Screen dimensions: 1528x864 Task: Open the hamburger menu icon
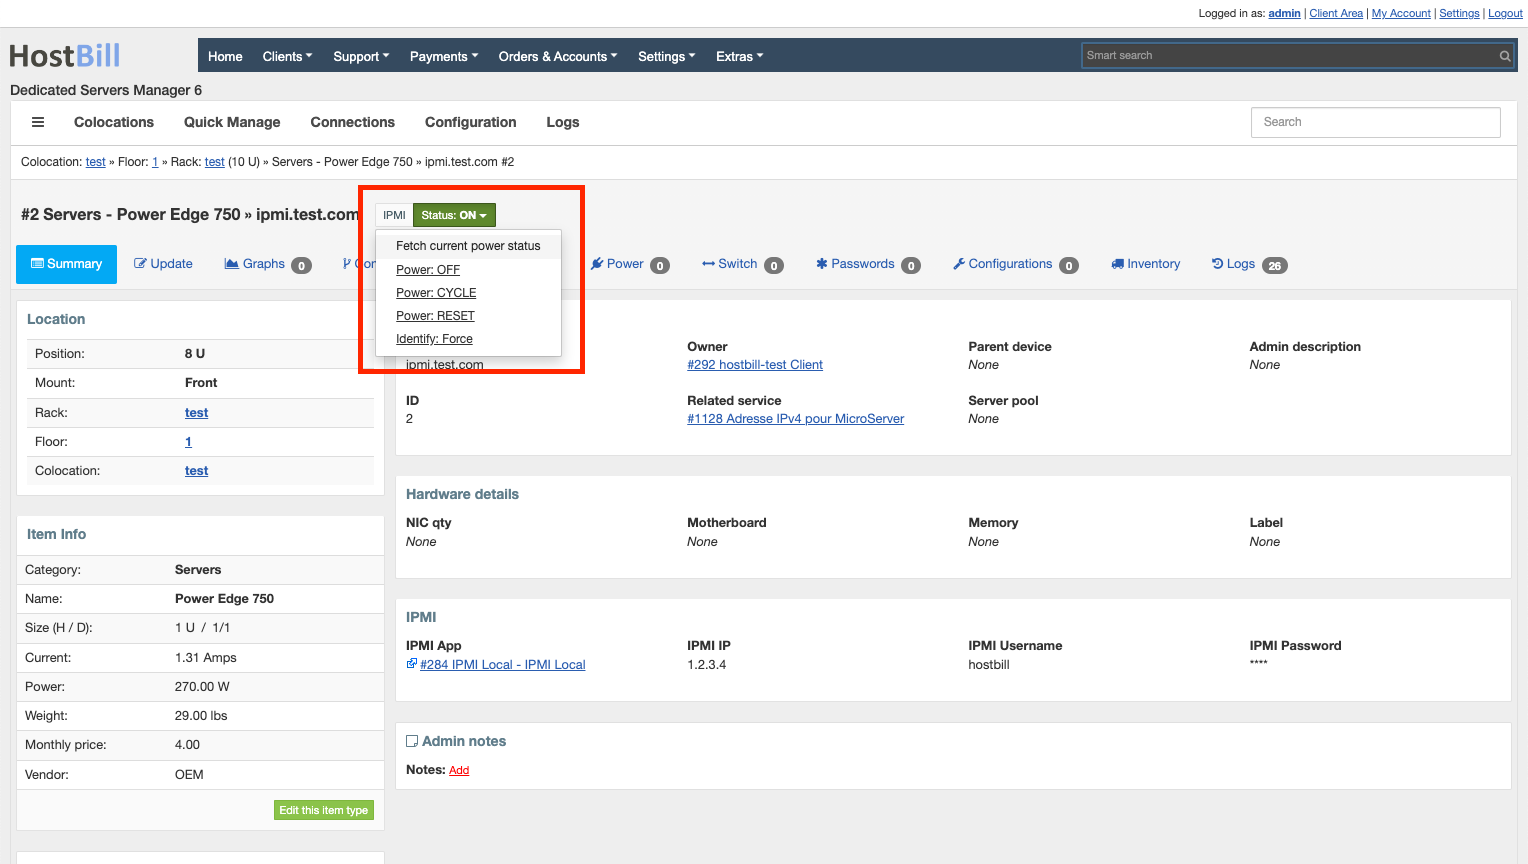[38, 122]
